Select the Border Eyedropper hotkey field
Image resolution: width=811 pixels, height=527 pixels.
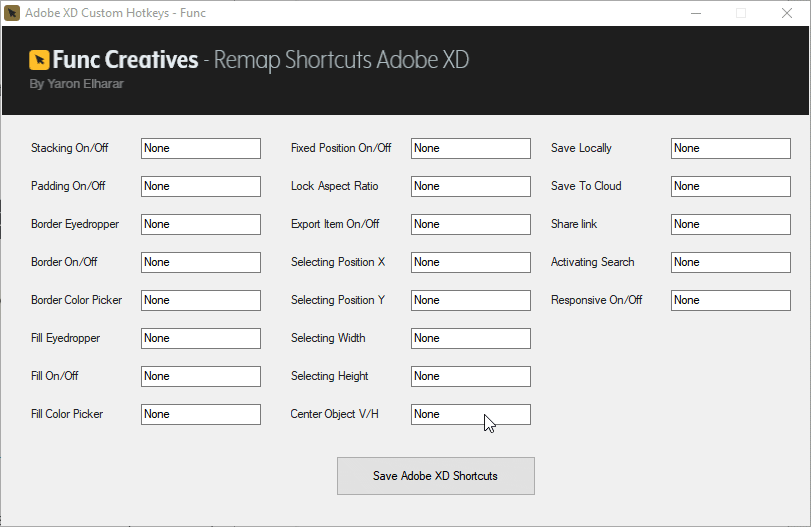tap(201, 224)
